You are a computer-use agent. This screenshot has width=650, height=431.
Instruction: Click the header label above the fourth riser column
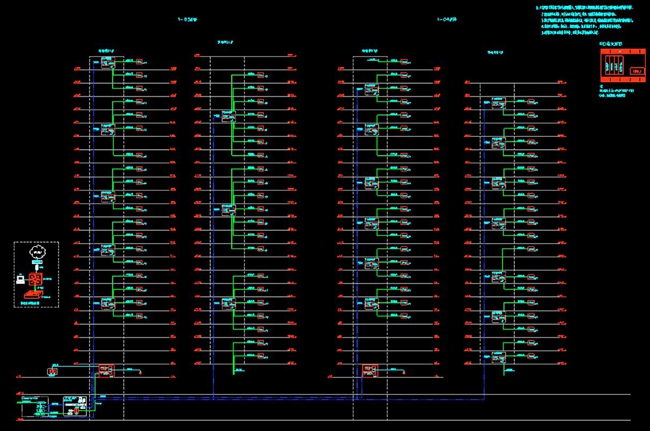tap(495, 50)
